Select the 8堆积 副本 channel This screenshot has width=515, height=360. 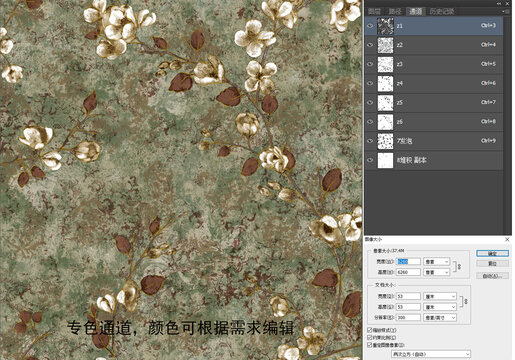[x=434, y=160]
